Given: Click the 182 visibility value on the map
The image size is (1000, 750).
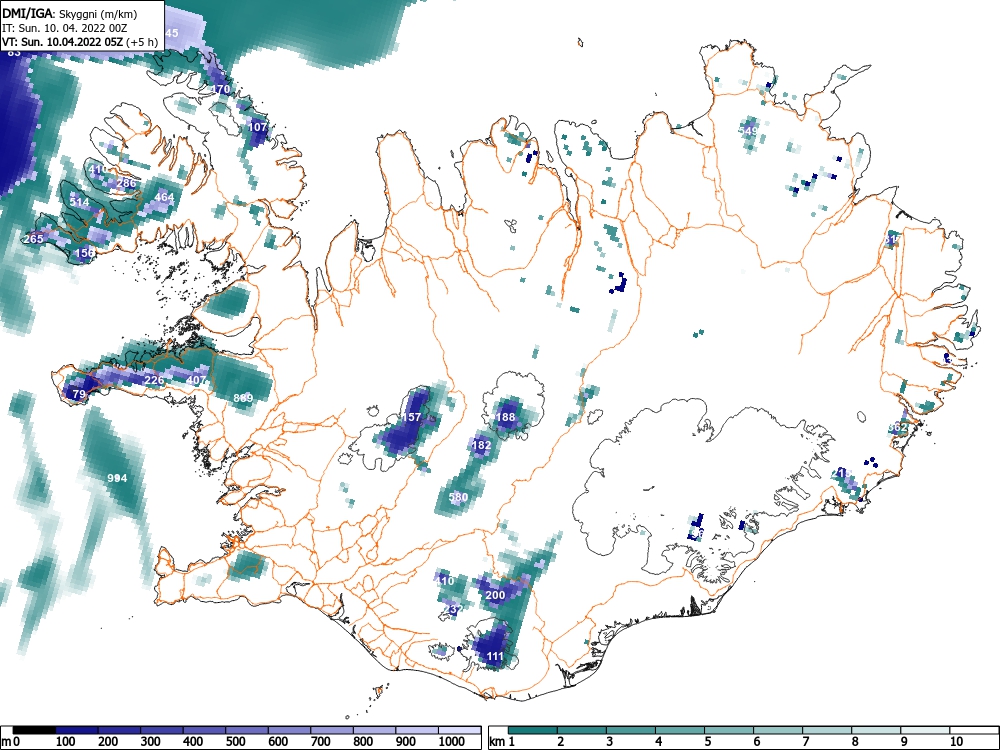Looking at the screenshot, I should (x=481, y=445).
